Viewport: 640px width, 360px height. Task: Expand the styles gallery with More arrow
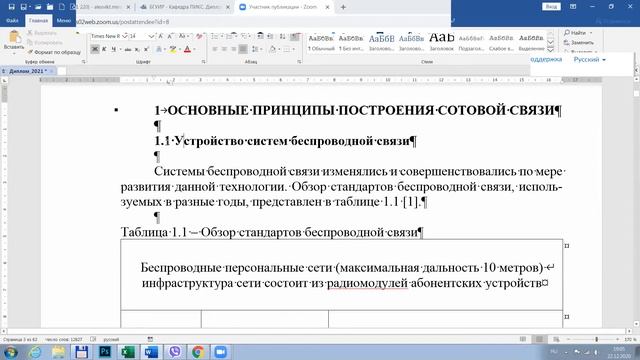[550, 50]
